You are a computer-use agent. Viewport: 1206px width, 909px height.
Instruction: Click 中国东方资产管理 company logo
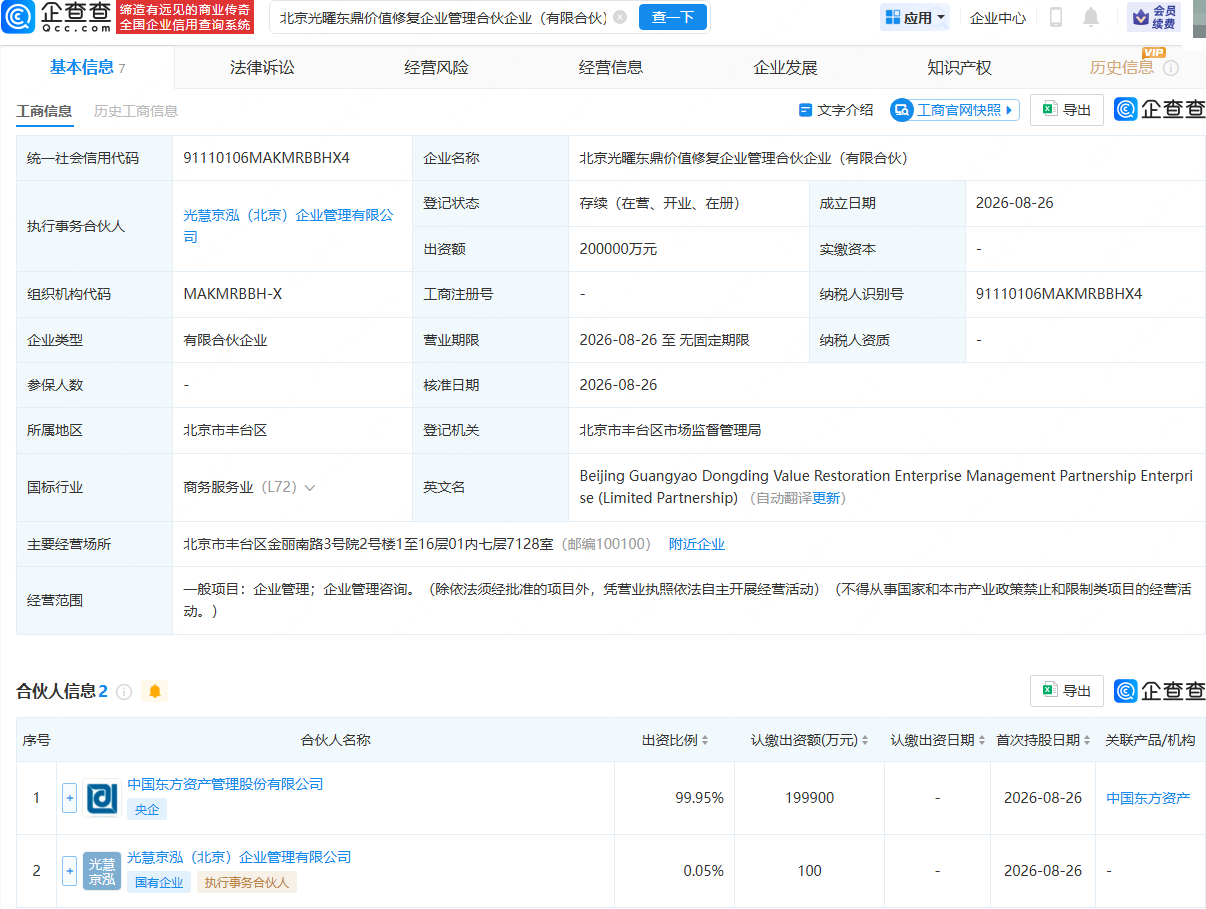pos(102,798)
